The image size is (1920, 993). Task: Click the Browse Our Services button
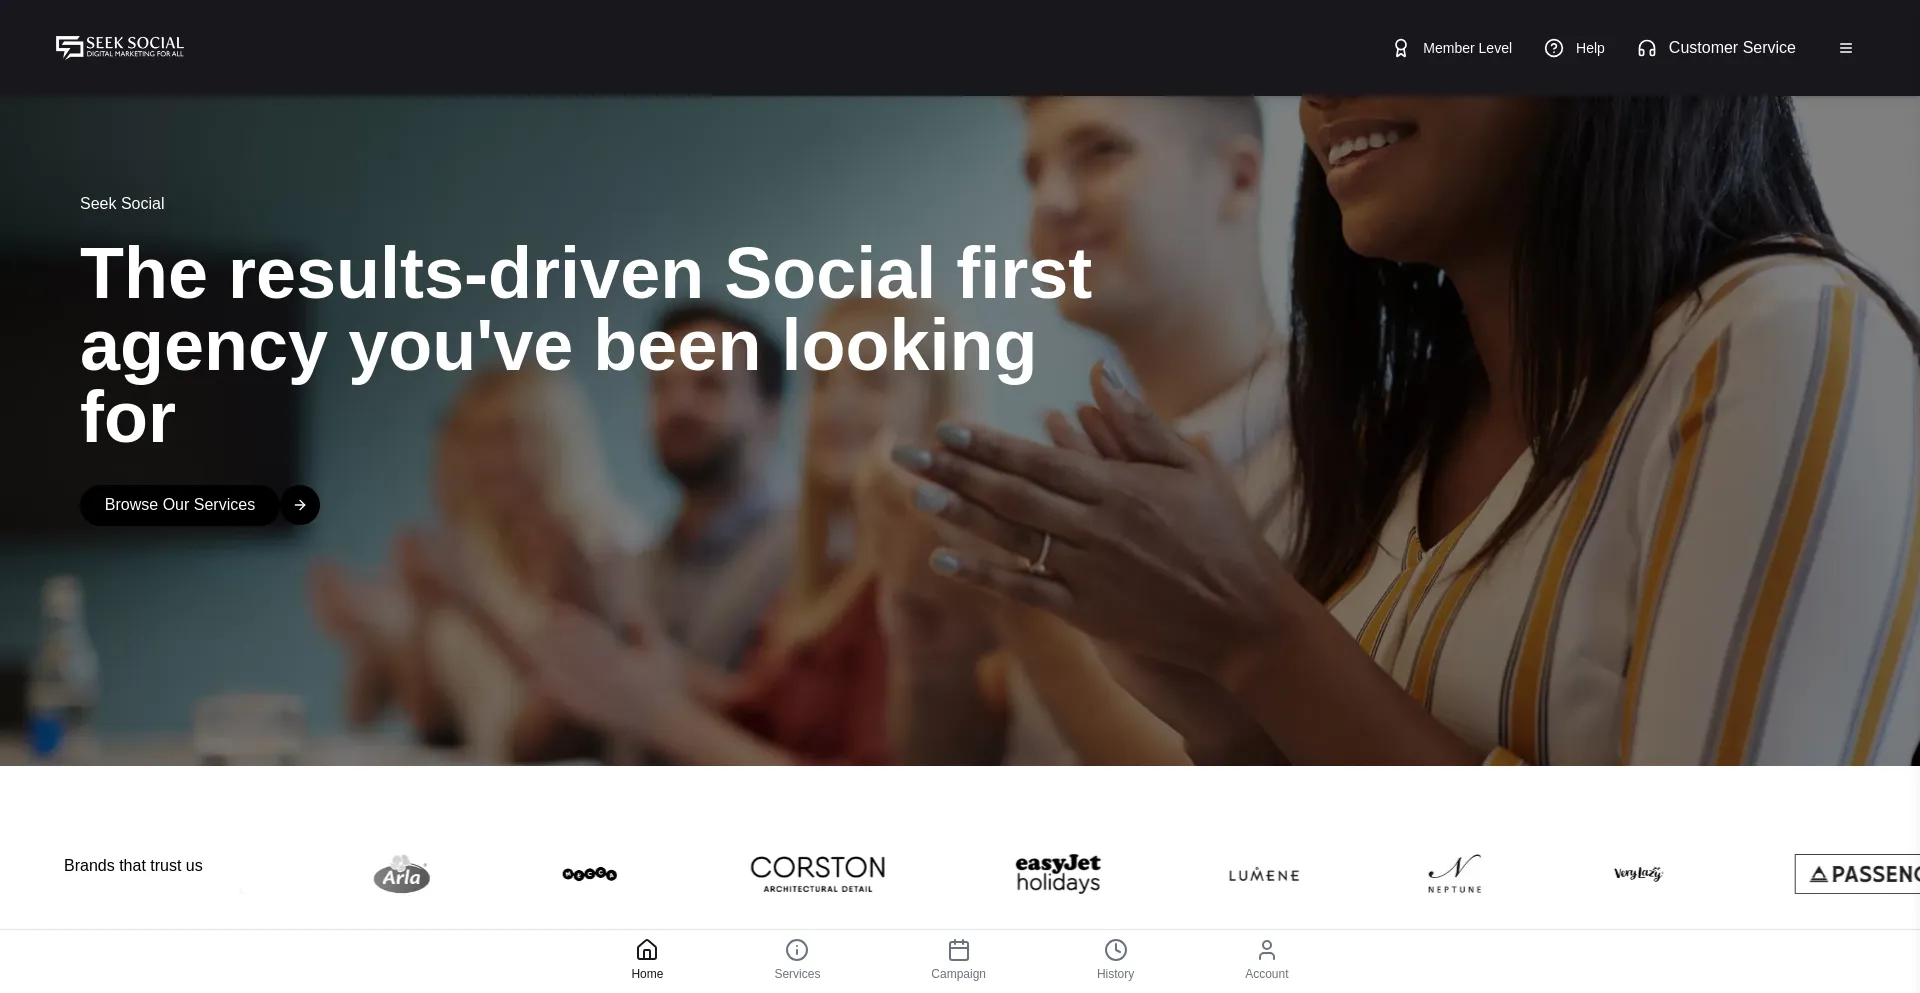[x=180, y=505]
